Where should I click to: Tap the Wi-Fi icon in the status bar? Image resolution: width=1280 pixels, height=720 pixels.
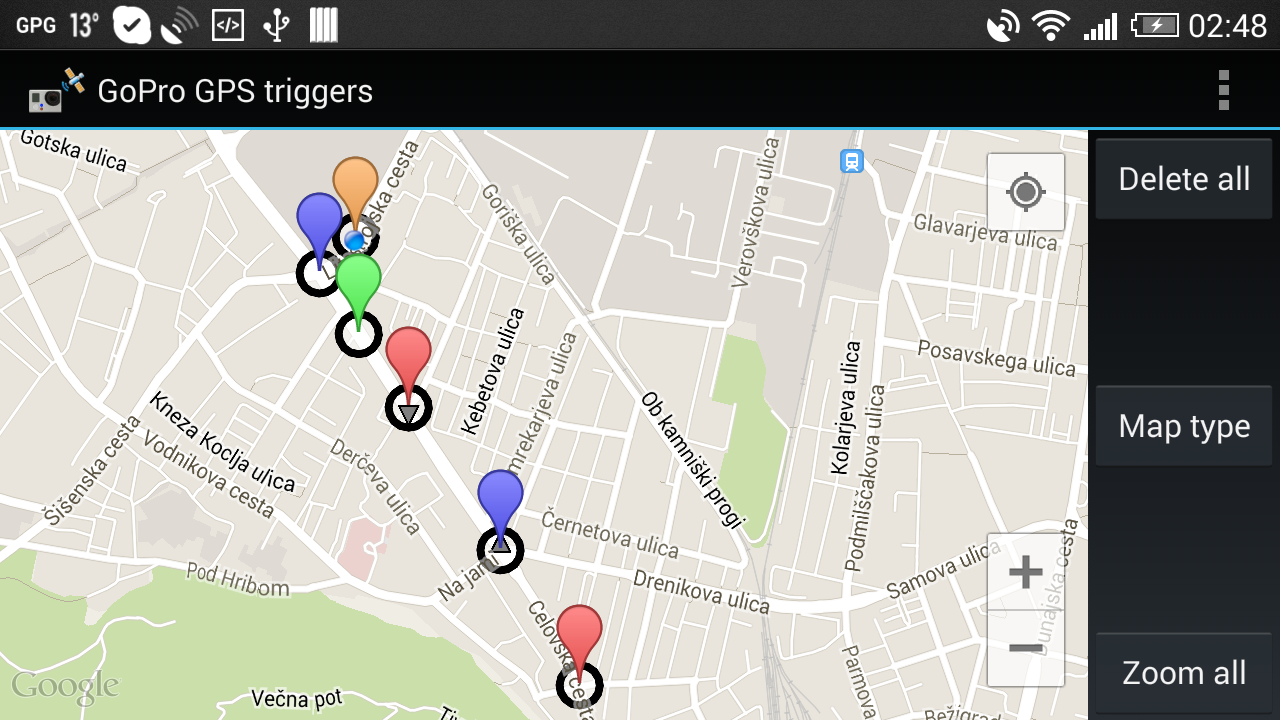pyautogui.click(x=1052, y=23)
